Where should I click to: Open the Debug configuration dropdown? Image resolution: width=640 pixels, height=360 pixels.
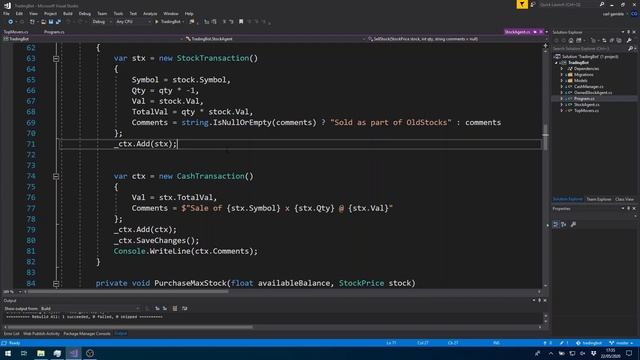click(x=101, y=22)
